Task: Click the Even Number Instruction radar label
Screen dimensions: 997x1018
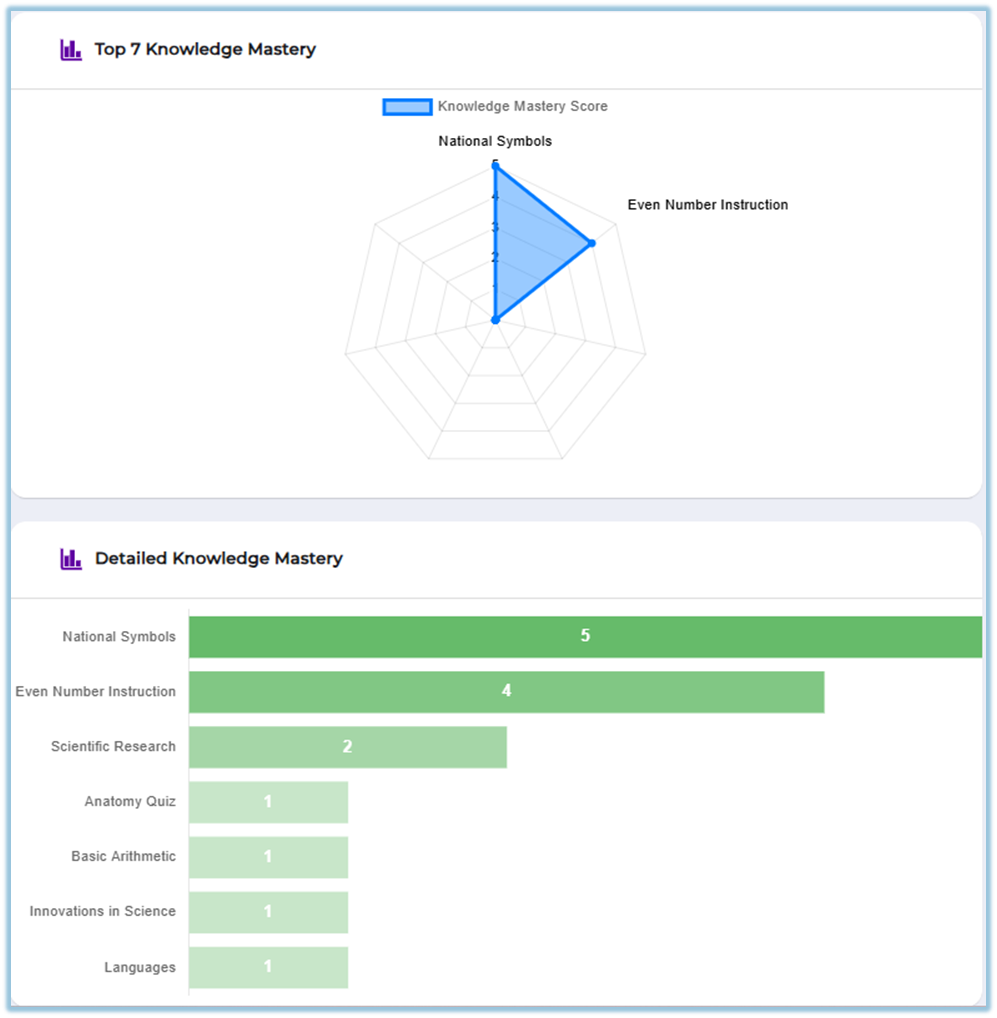Action: (x=707, y=205)
